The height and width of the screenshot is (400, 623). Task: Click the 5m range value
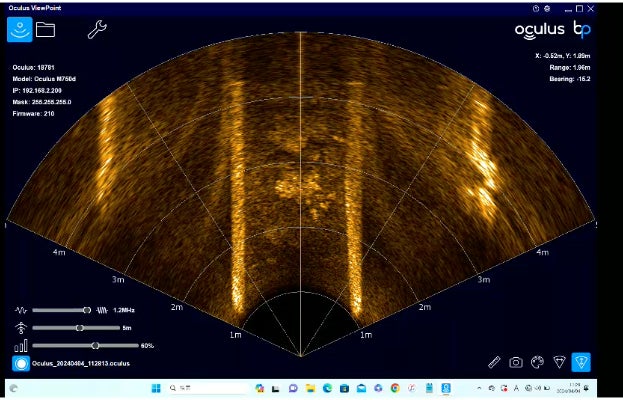127,328
